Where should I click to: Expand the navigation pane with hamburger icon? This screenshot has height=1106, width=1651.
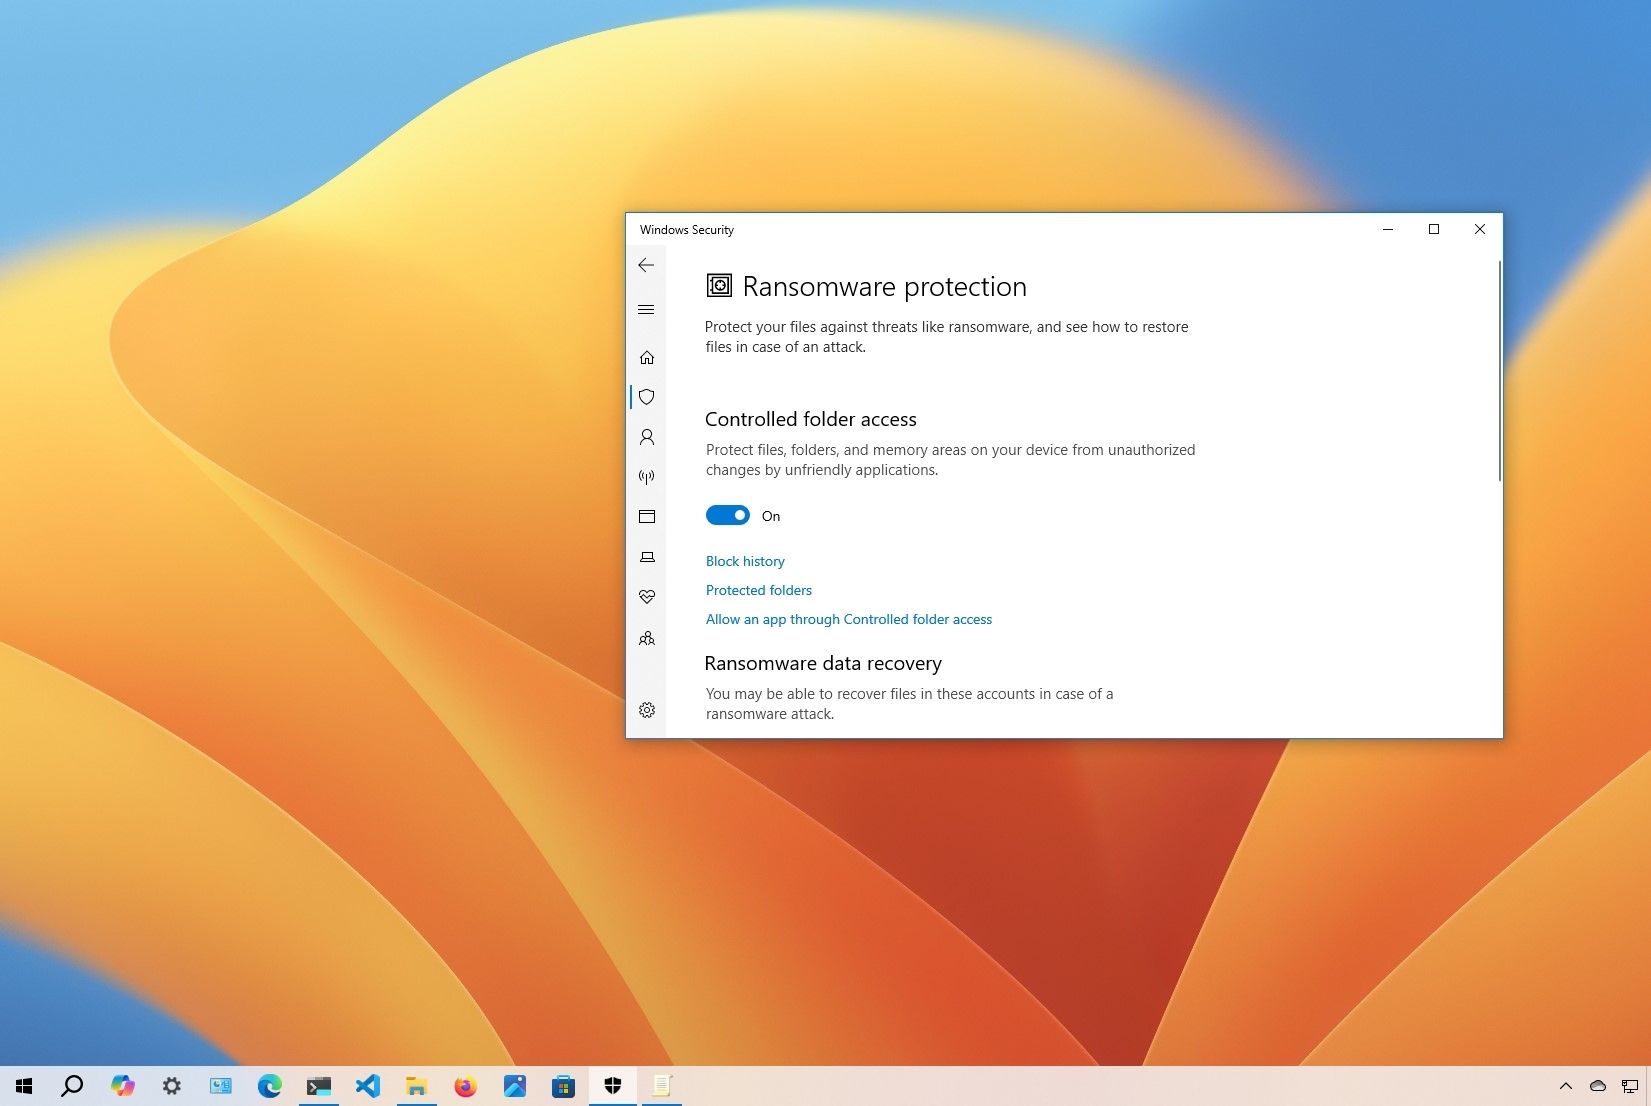(647, 309)
